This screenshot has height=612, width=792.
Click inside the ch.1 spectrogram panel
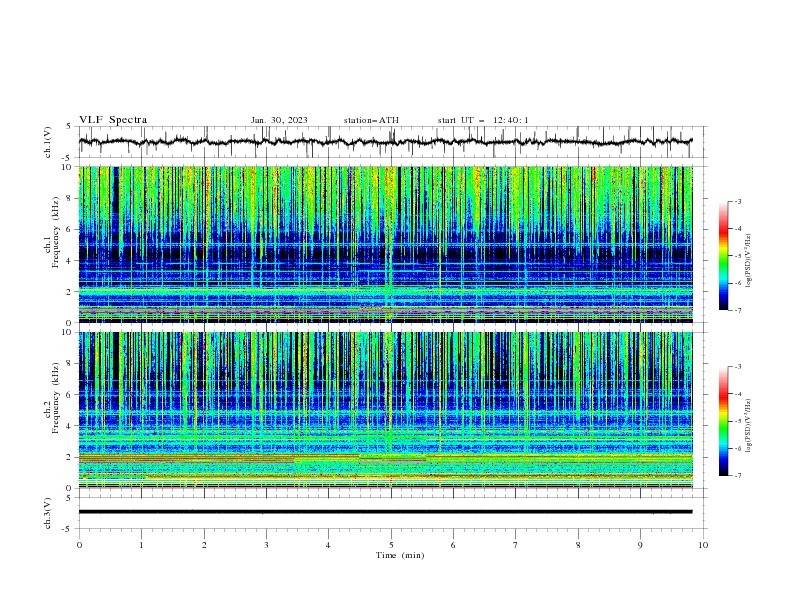pos(385,244)
